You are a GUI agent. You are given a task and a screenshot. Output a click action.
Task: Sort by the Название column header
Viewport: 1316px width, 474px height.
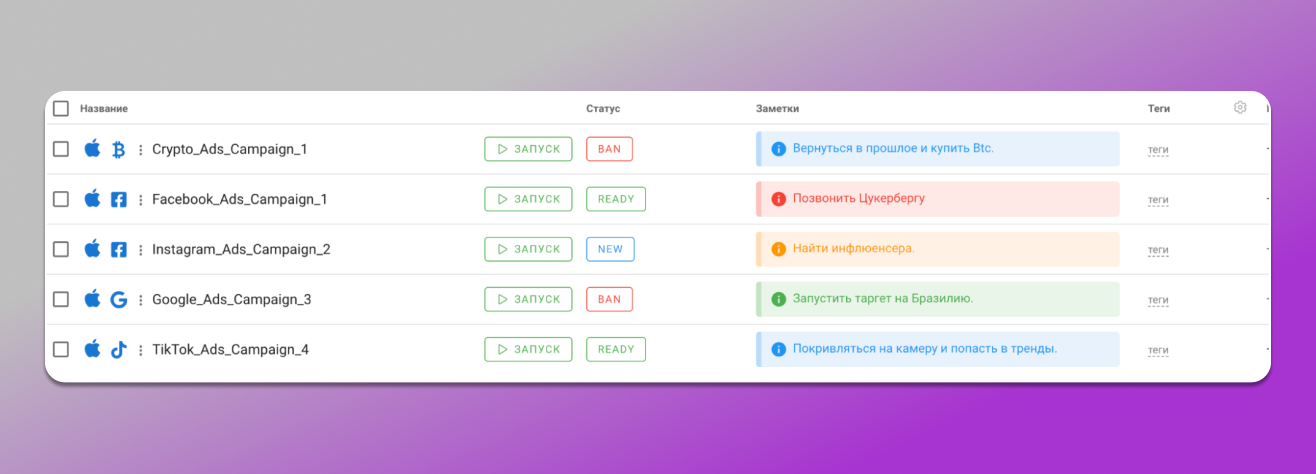point(104,108)
